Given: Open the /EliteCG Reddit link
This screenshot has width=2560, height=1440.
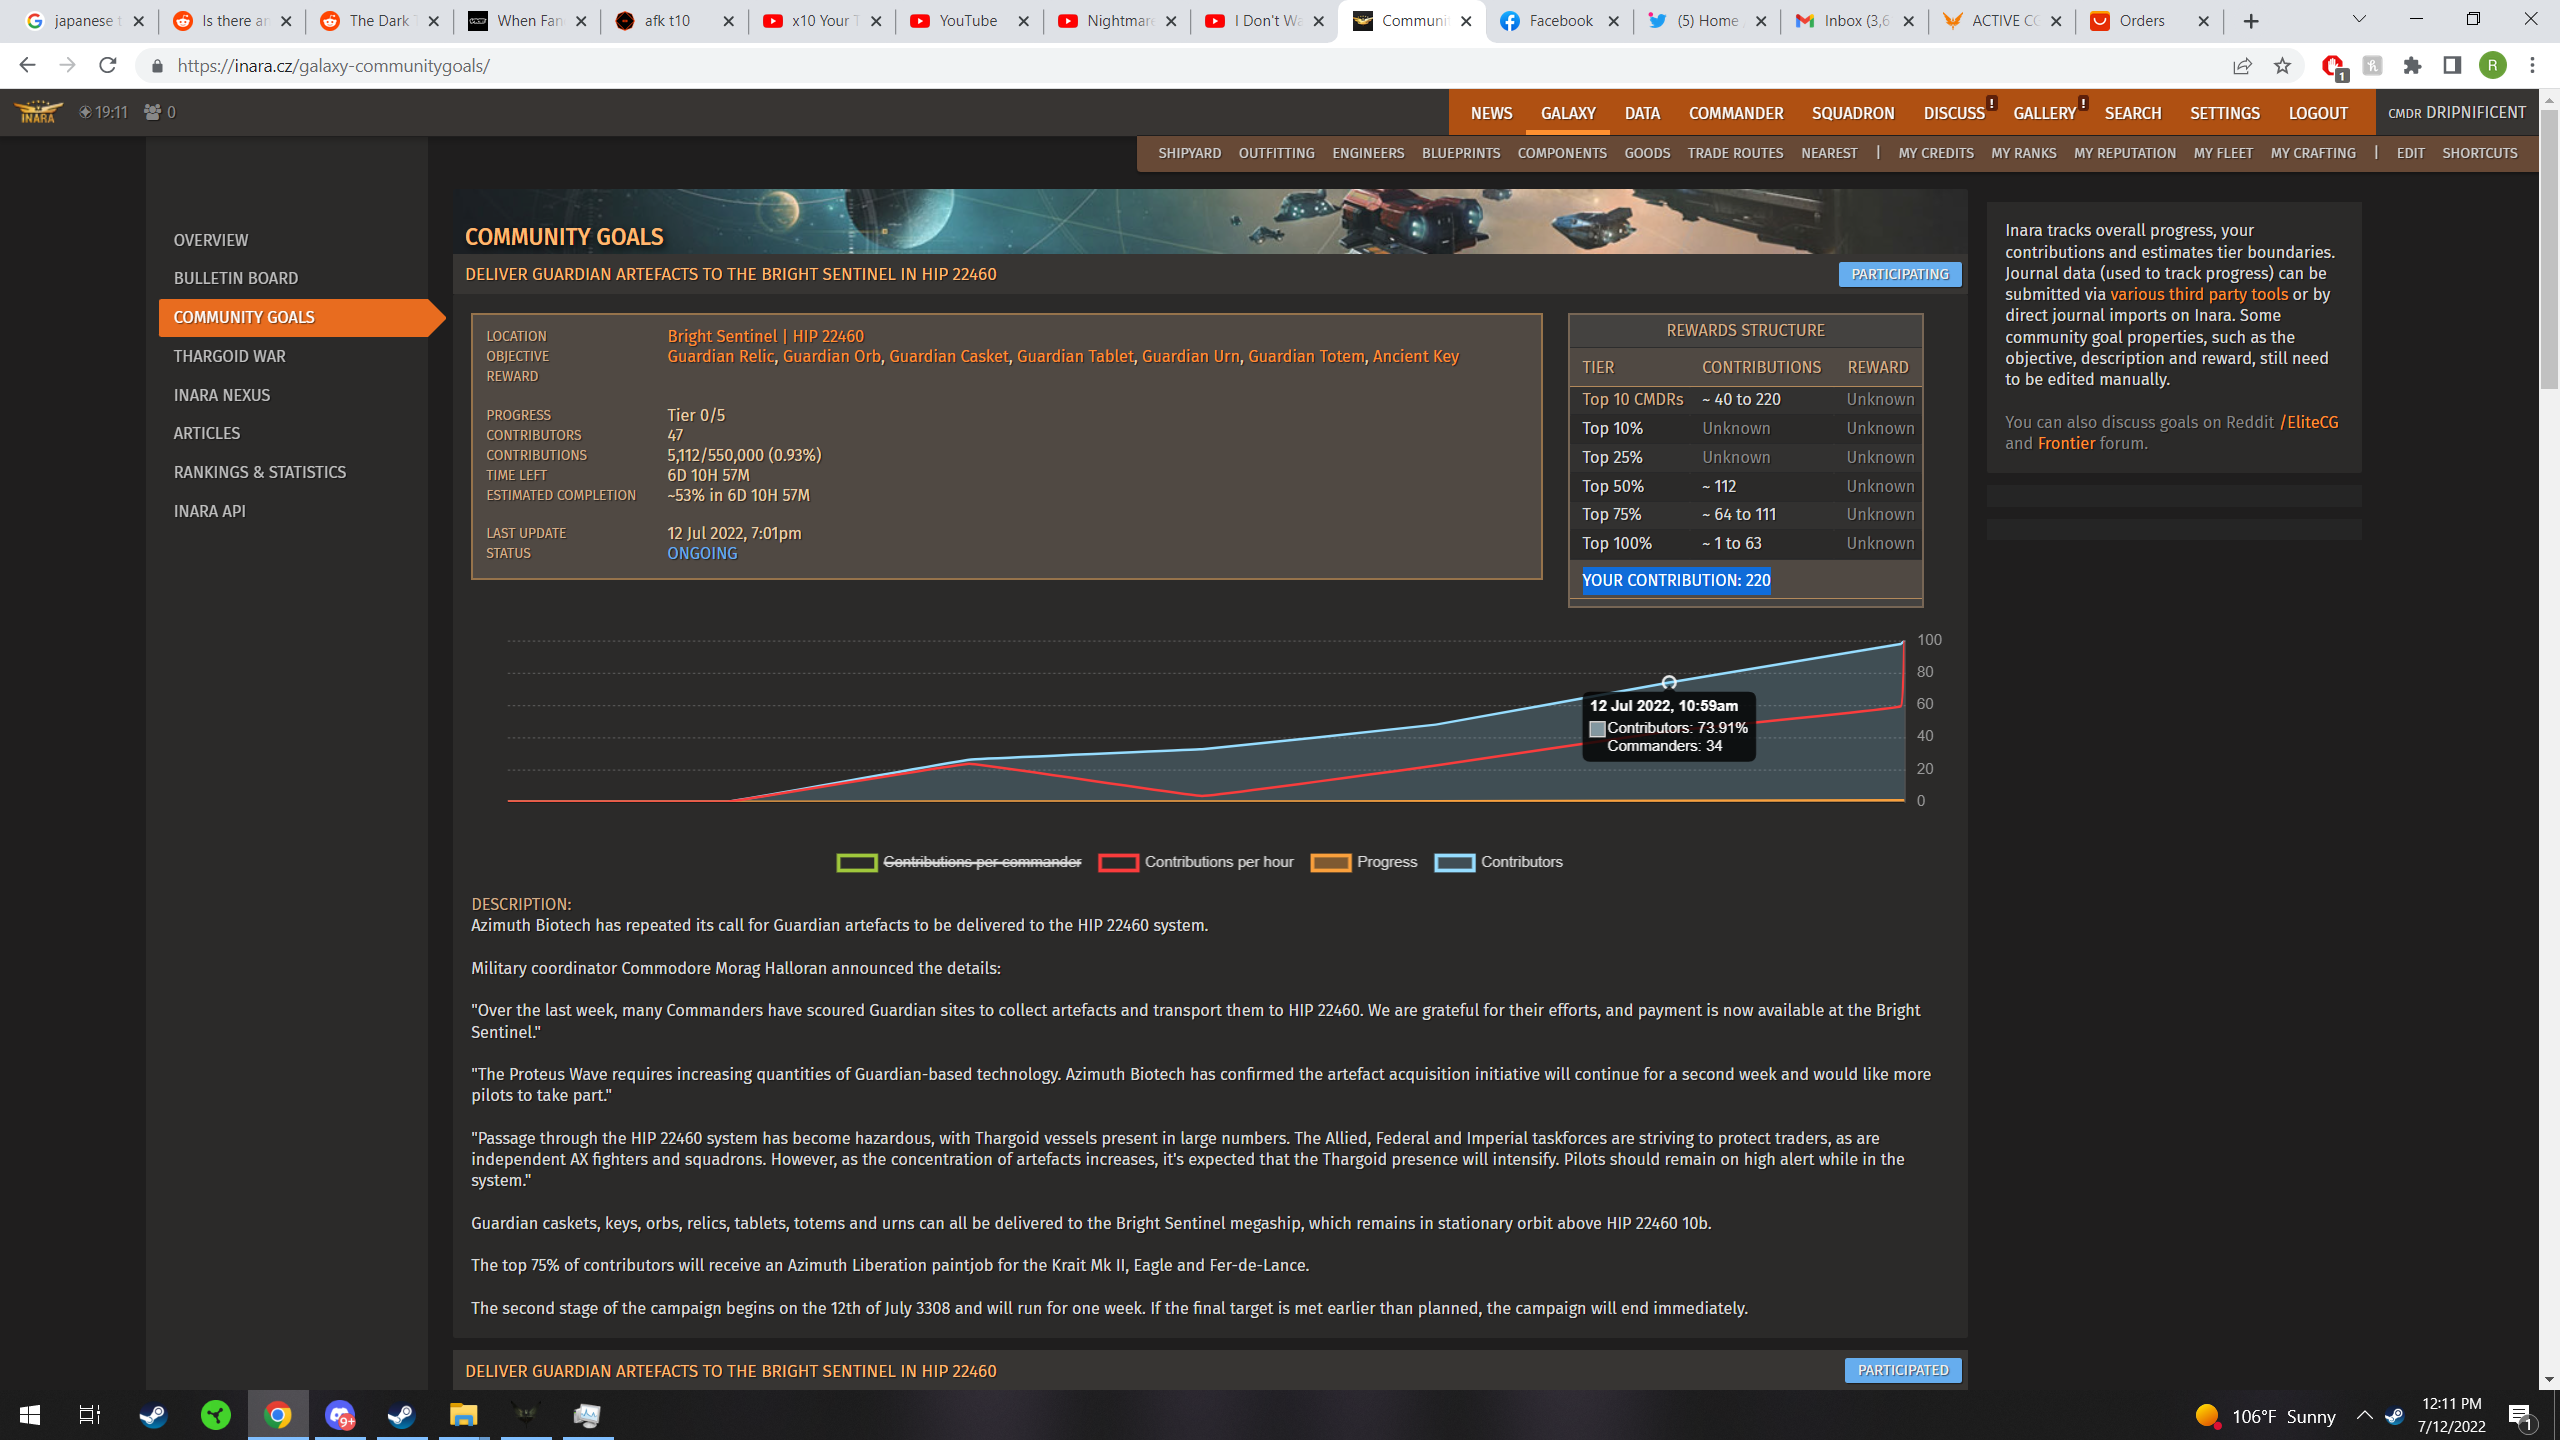Looking at the screenshot, I should [2309, 422].
